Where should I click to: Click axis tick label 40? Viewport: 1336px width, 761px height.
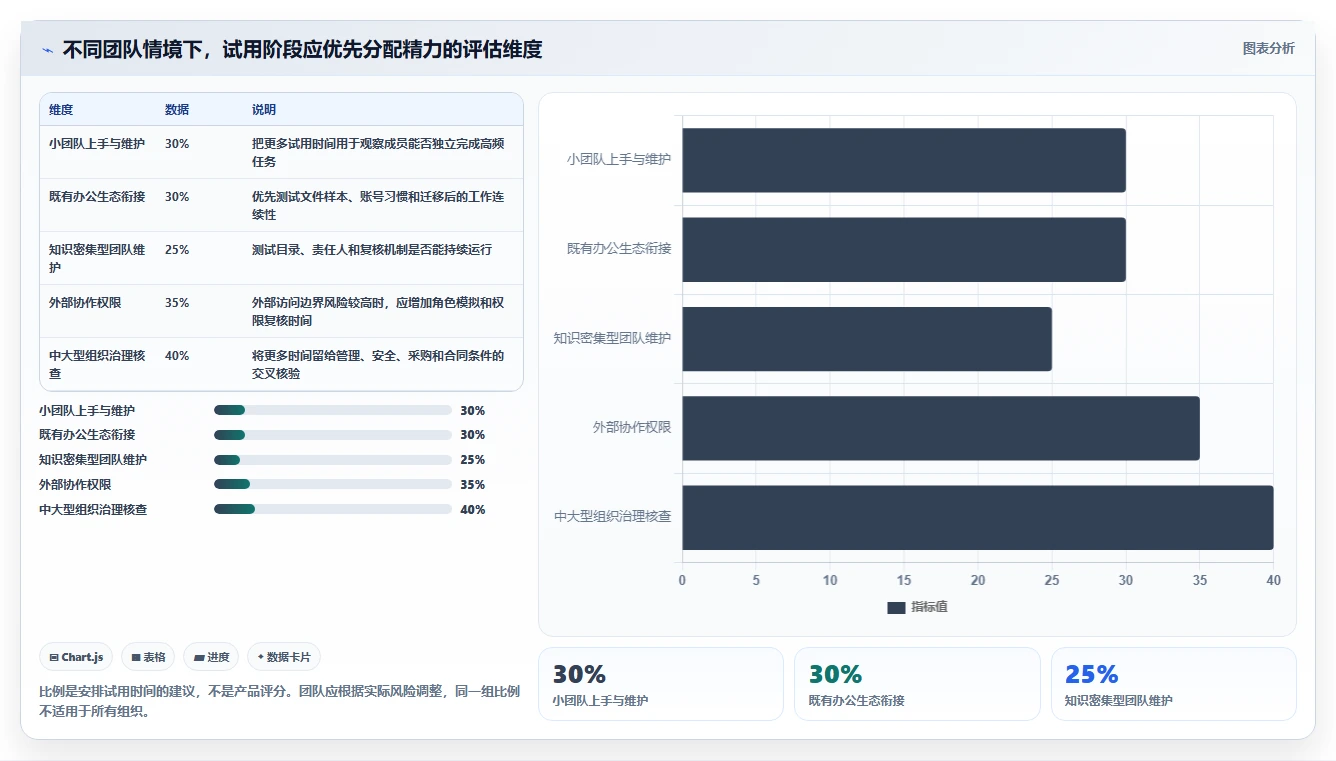[x=1273, y=581]
